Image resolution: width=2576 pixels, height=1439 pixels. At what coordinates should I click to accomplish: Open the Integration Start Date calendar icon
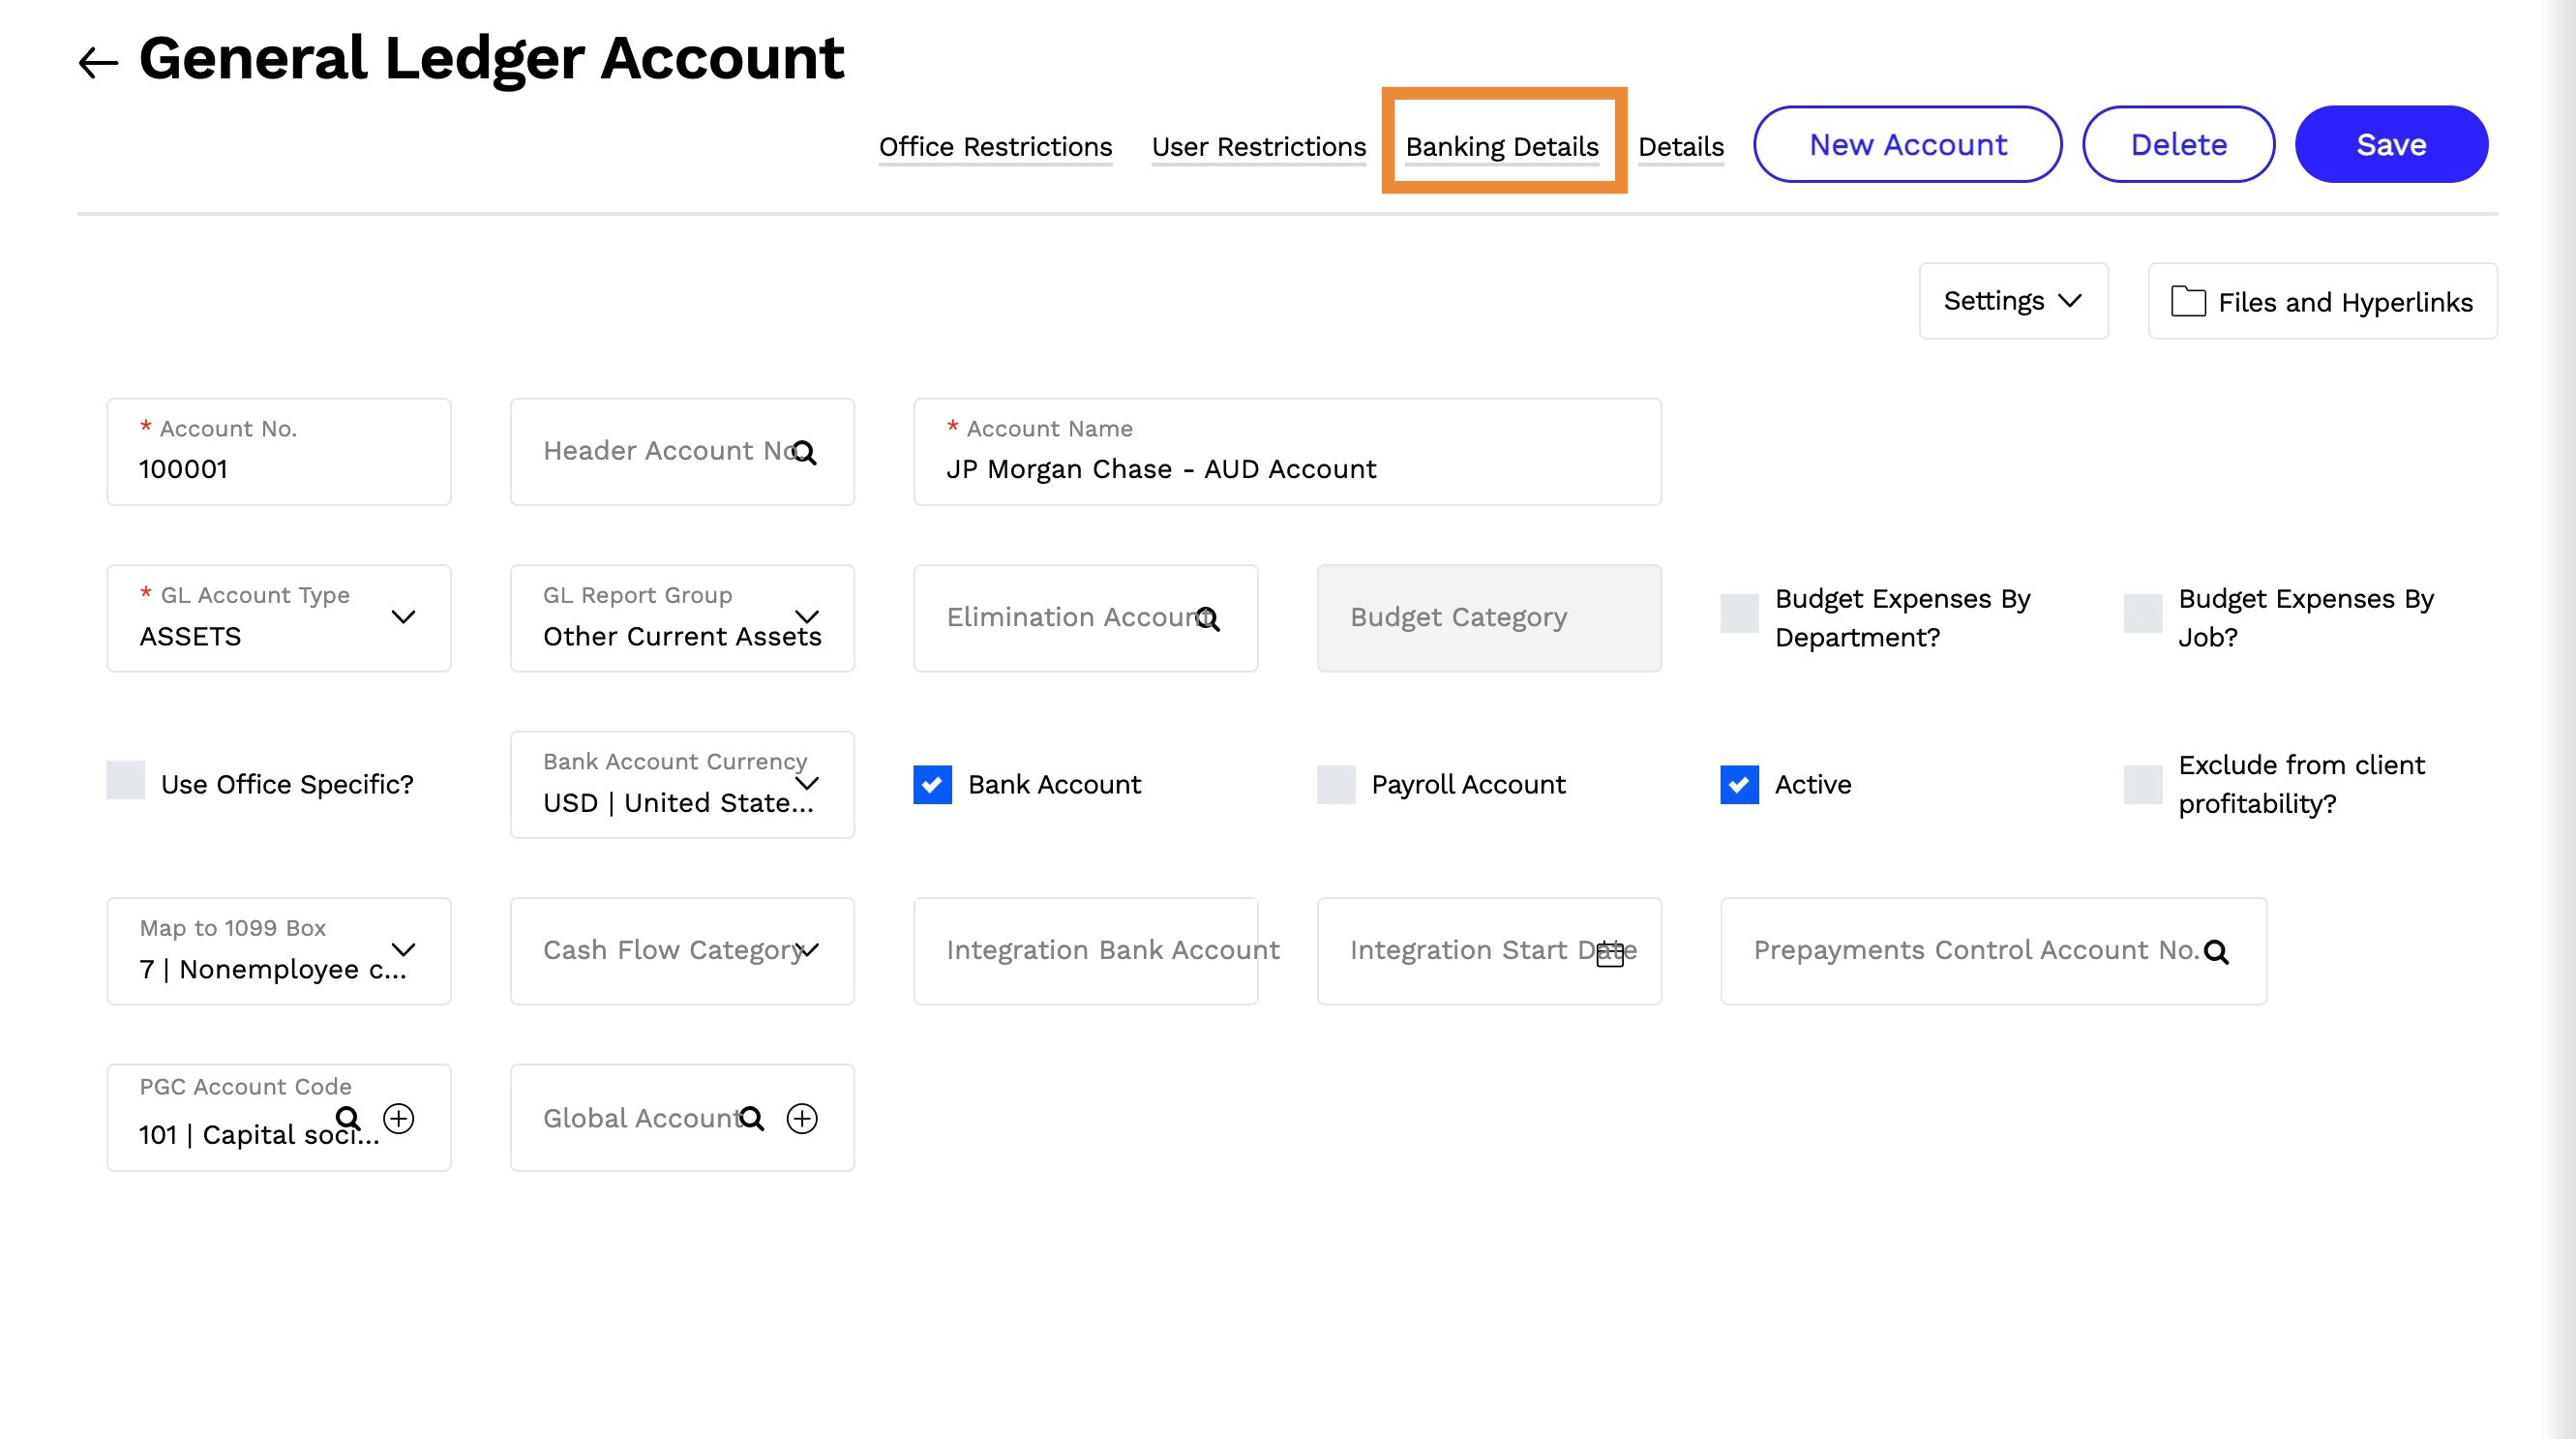[x=1610, y=953]
